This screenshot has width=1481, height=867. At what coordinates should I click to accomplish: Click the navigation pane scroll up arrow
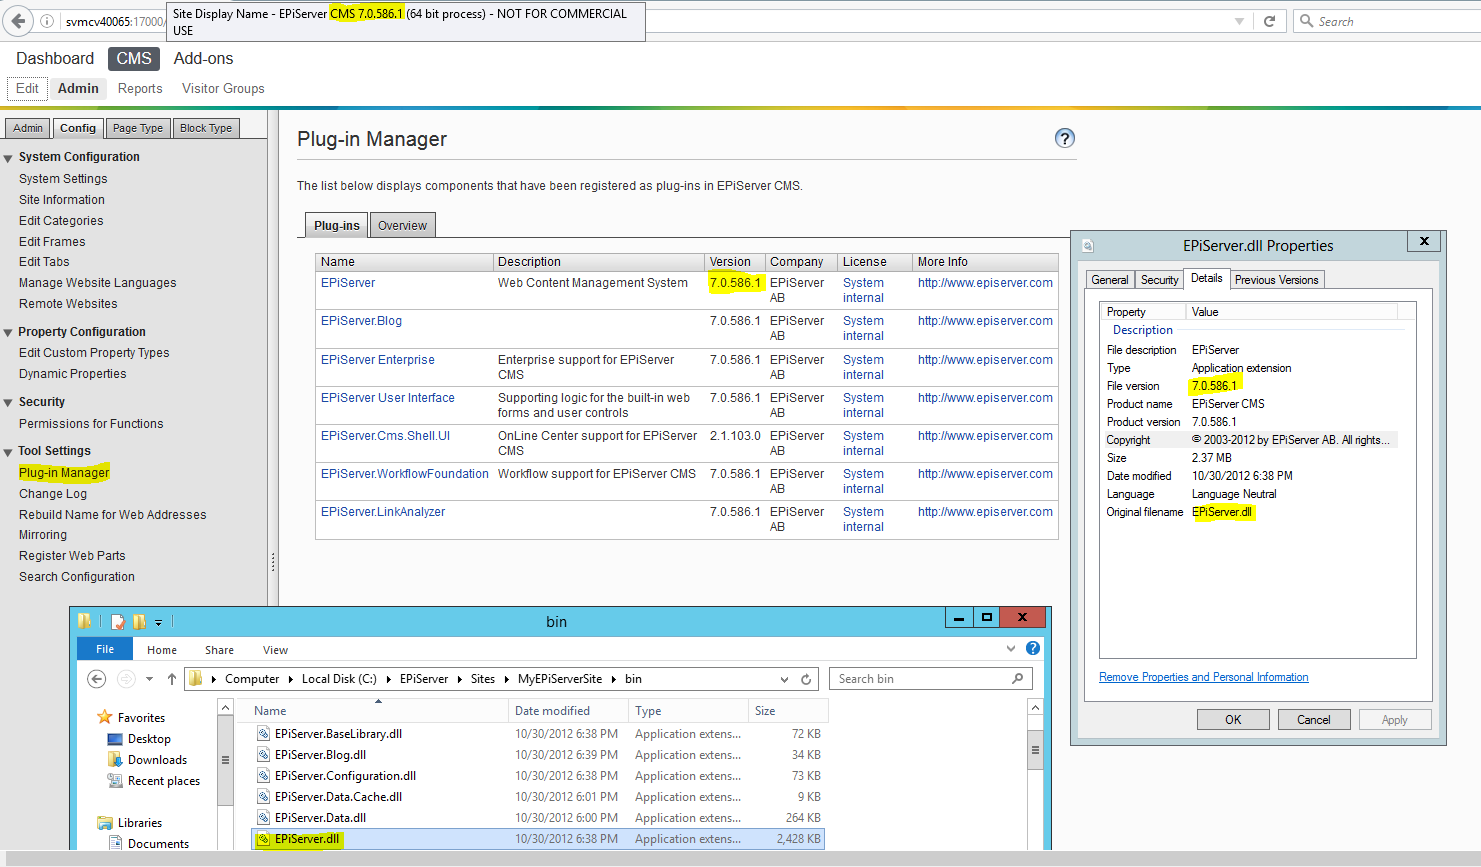point(226,708)
